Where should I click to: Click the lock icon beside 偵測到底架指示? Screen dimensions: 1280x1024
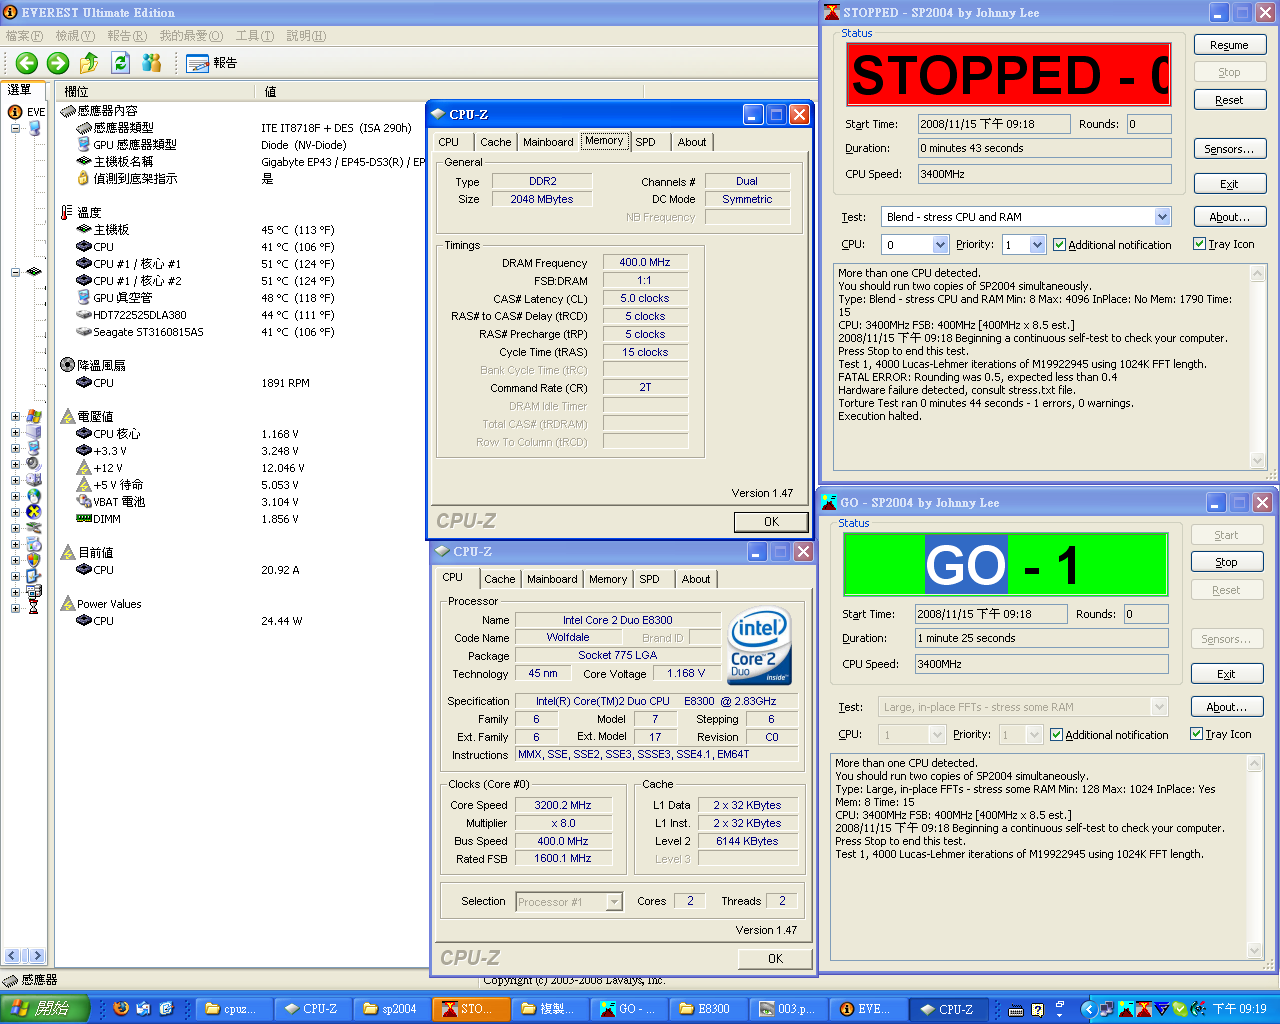[84, 179]
